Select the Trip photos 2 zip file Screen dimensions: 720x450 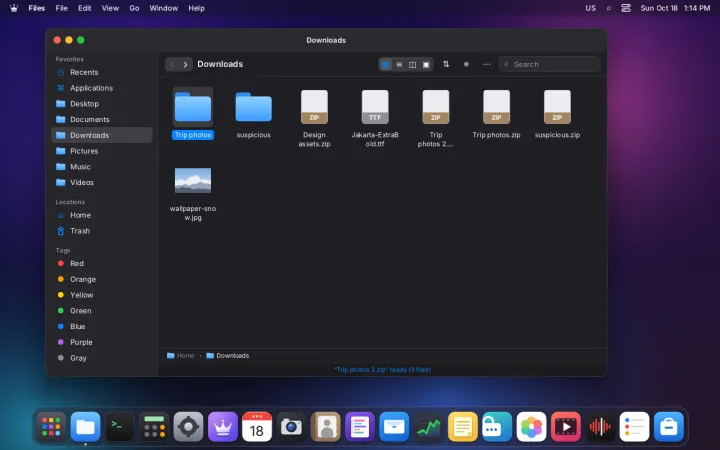click(x=436, y=118)
